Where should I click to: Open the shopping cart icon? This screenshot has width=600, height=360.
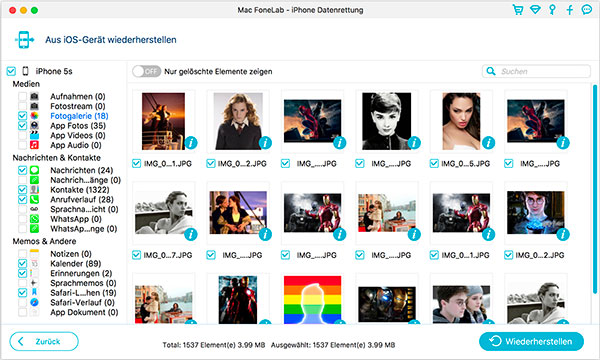click(x=518, y=10)
